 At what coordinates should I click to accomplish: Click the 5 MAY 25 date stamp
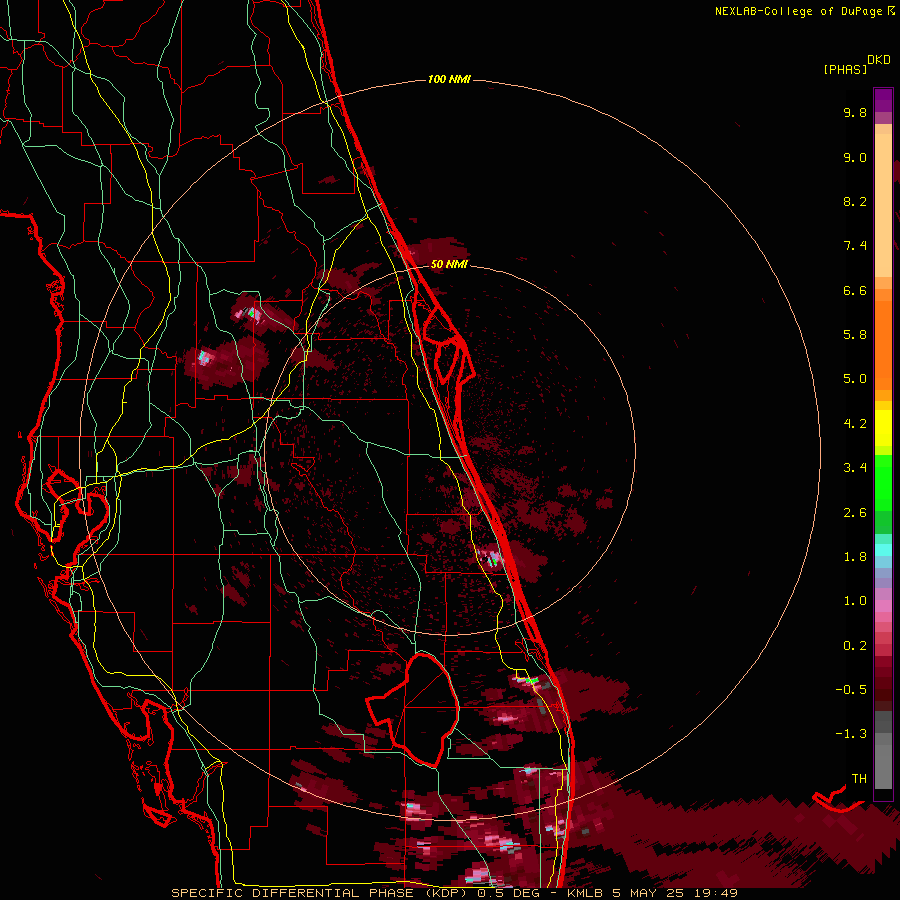click(x=650, y=893)
